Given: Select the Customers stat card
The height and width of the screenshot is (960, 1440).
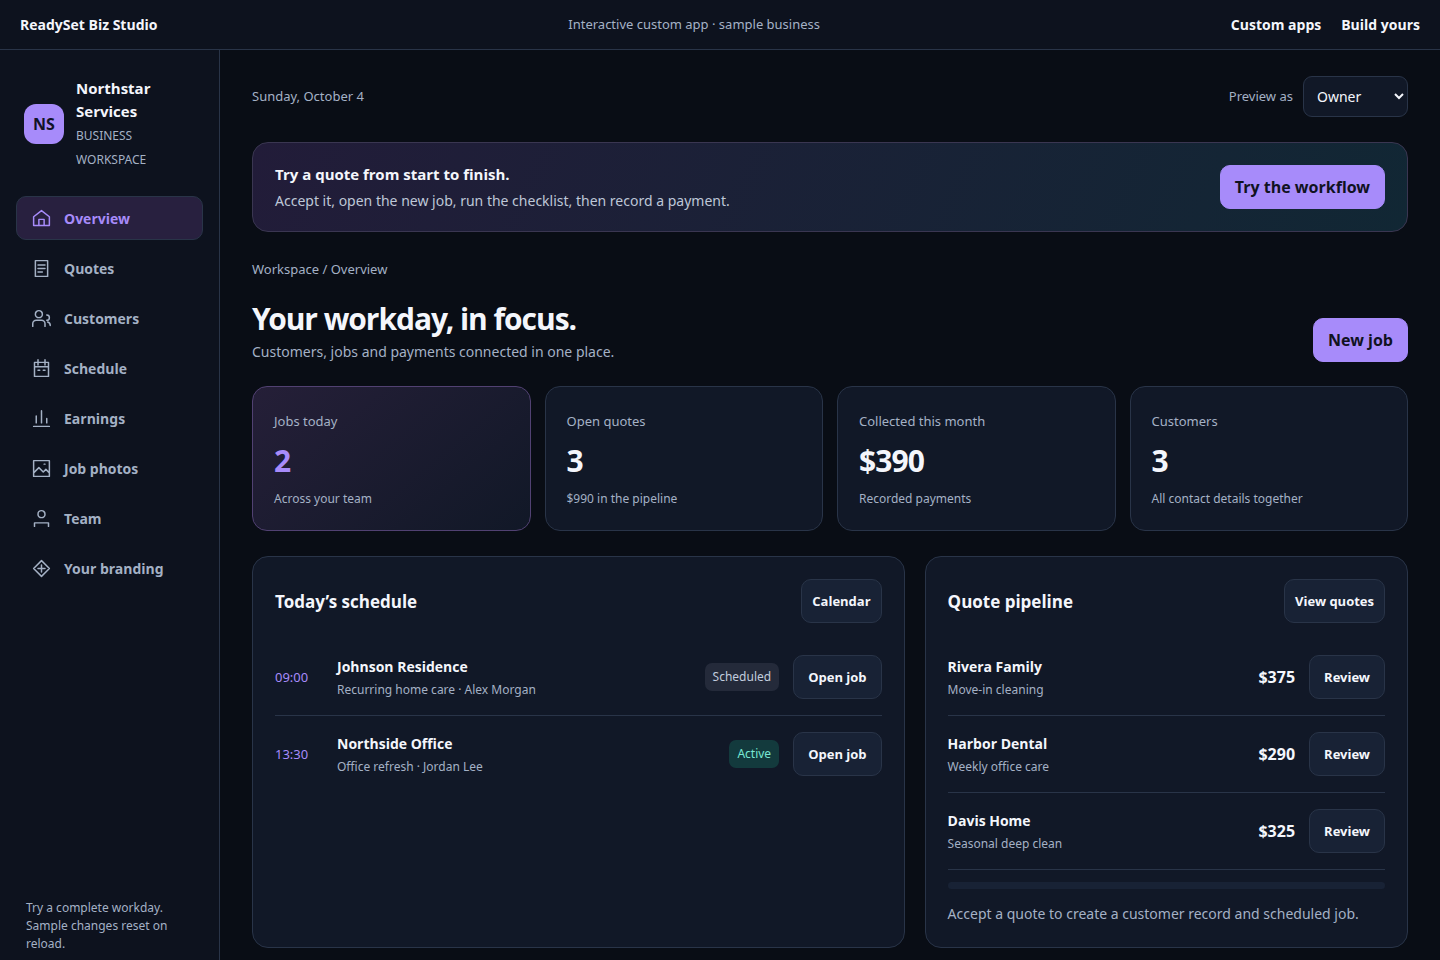Looking at the screenshot, I should pyautogui.click(x=1269, y=458).
